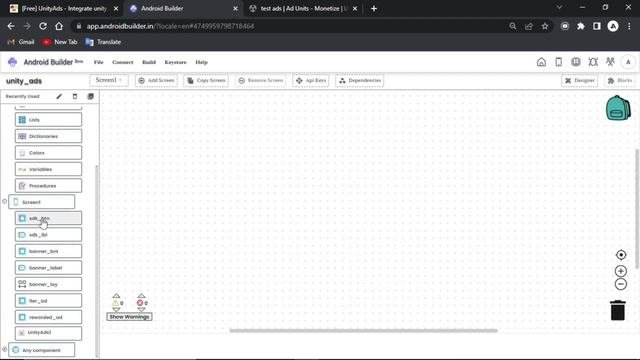Open the Build menu
This screenshot has height=360, width=640.
pos(149,62)
